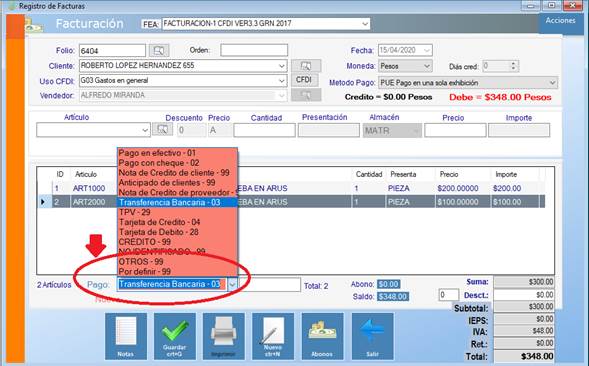Click the Folio input field
Image resolution: width=589 pixels, height=366 pixels.
pos(112,51)
